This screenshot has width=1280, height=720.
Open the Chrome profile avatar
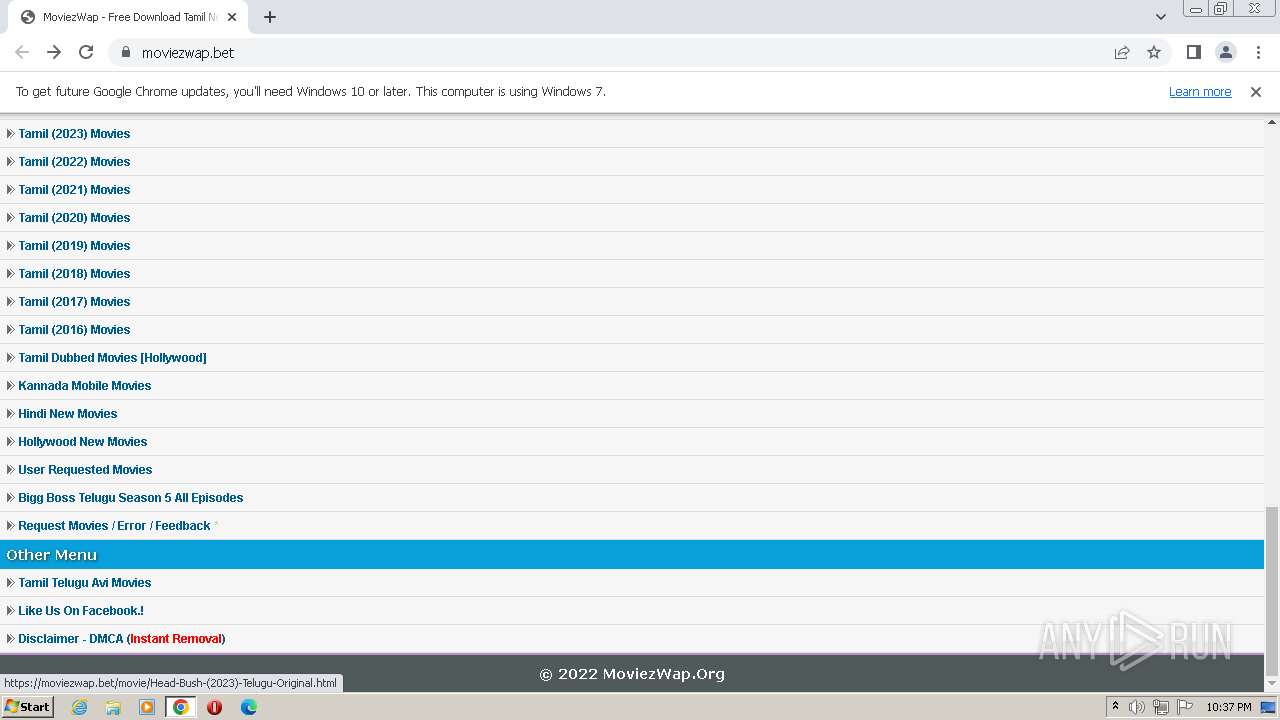[1226, 52]
